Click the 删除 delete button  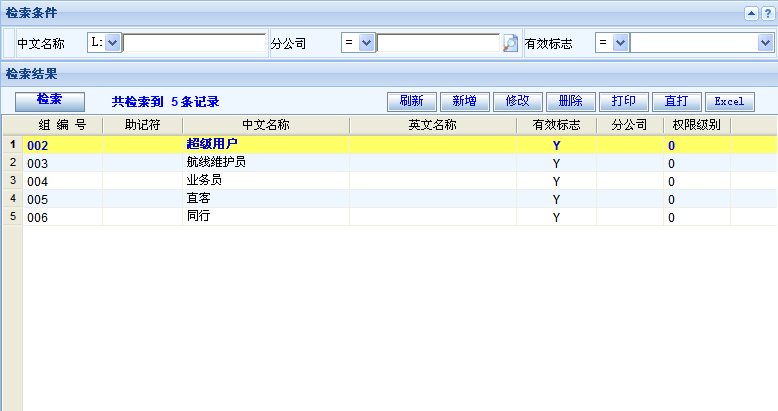pos(570,101)
